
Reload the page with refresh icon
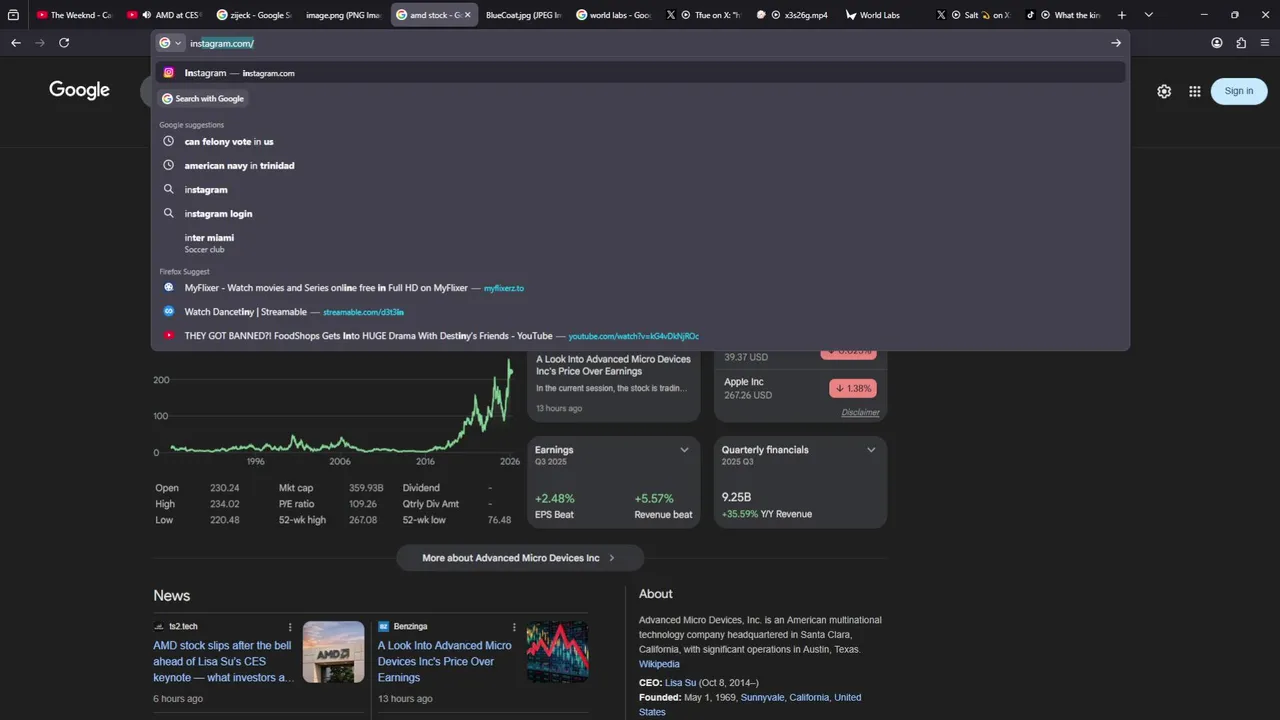[64, 43]
